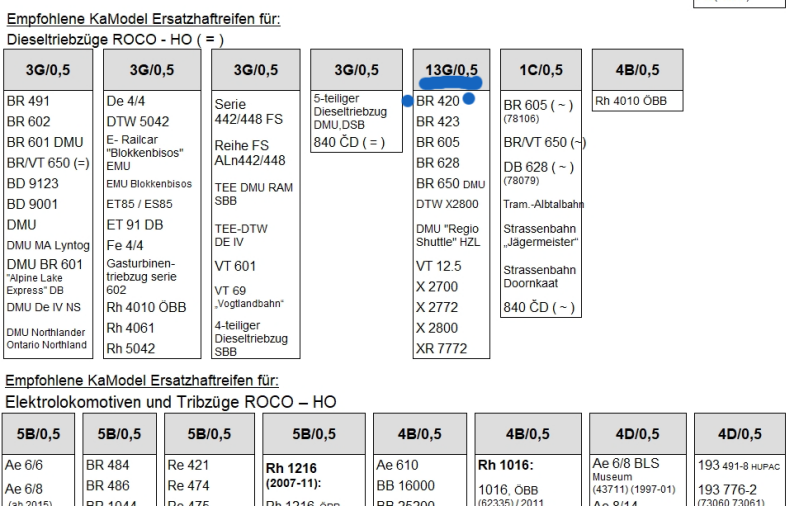Select the ET 91 DB entry

(135, 225)
